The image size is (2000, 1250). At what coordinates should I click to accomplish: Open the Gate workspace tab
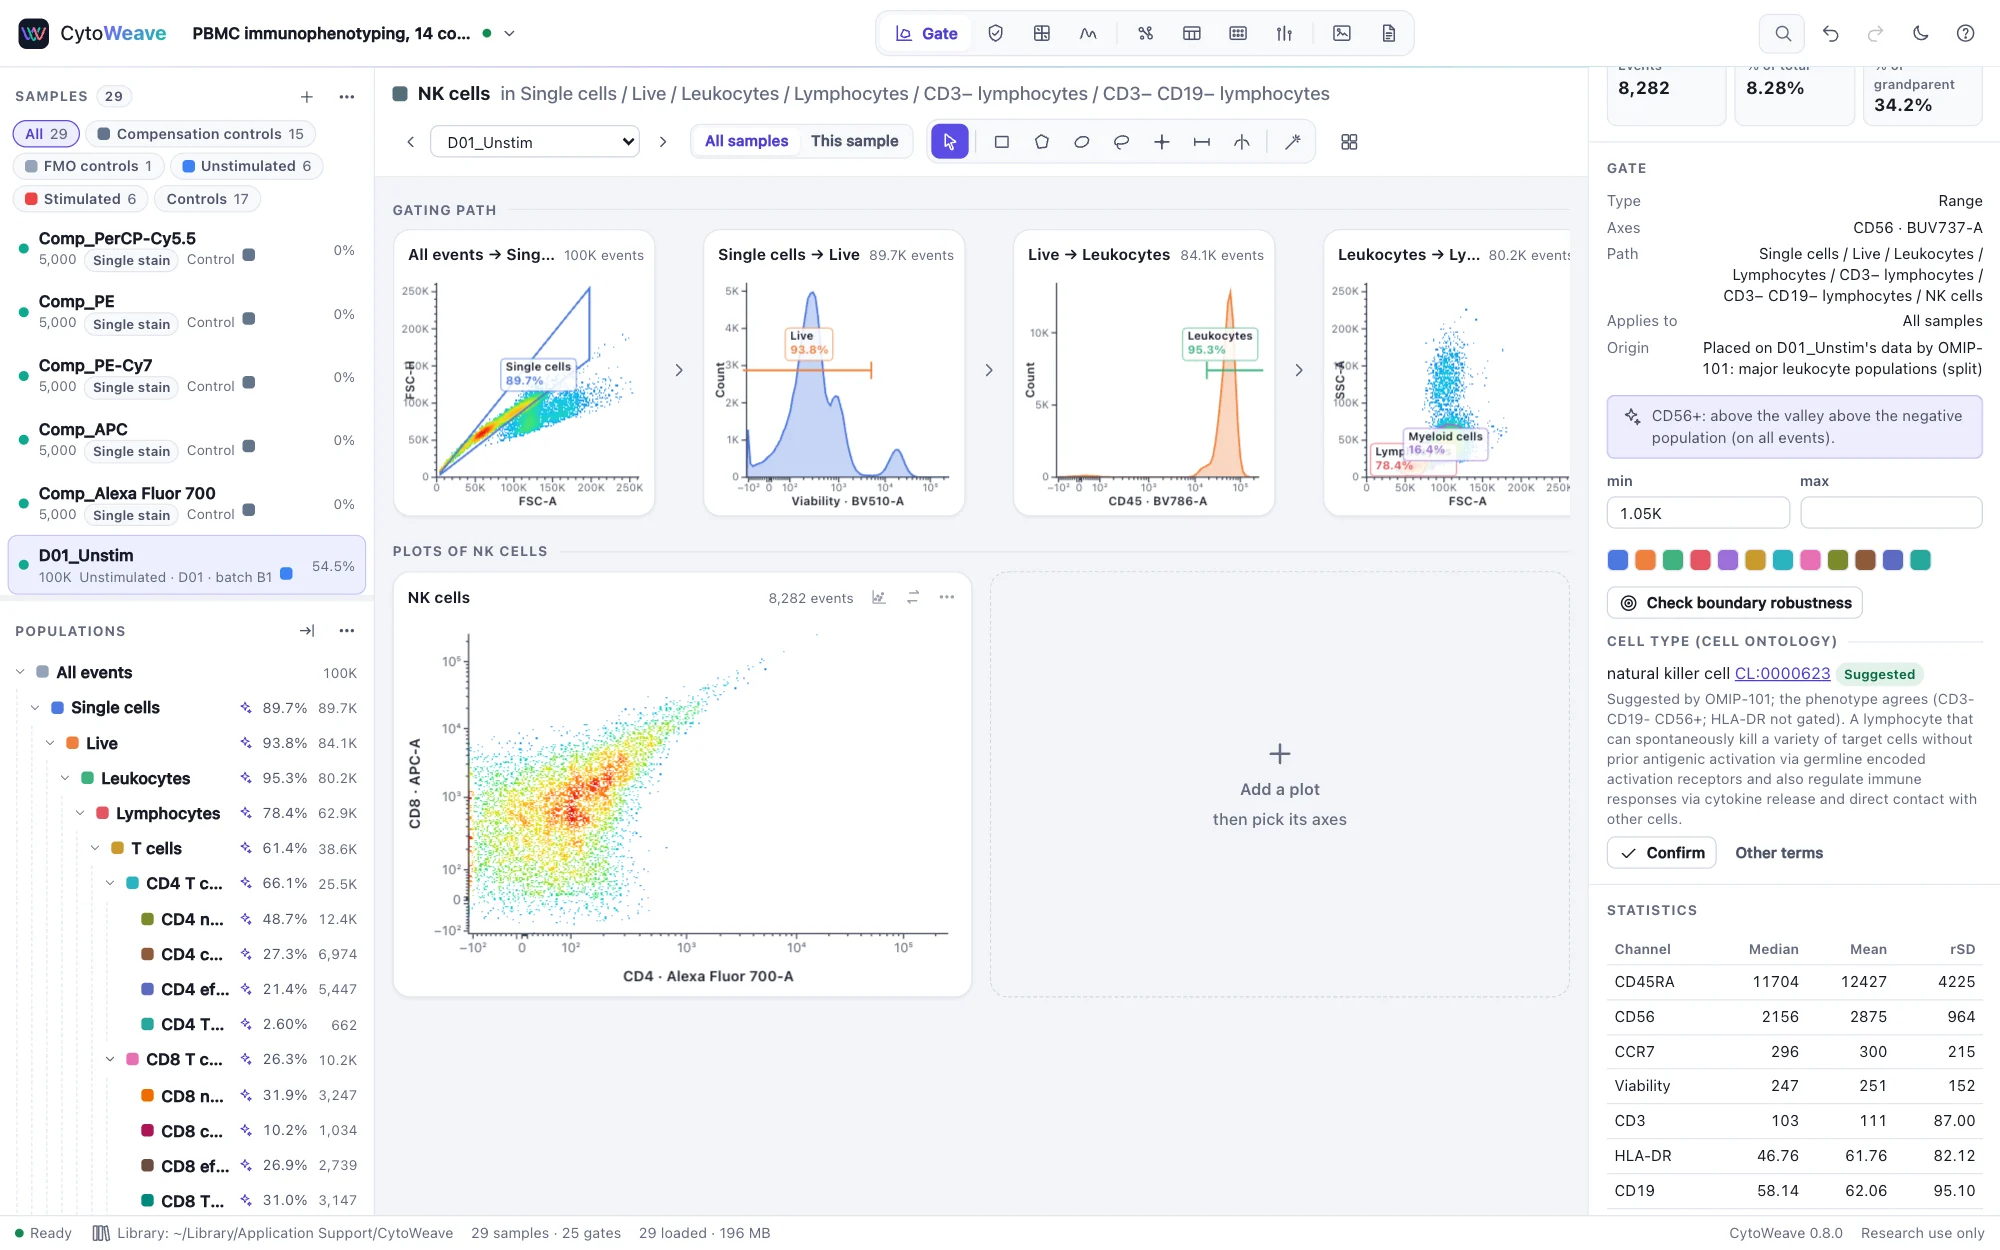point(926,33)
